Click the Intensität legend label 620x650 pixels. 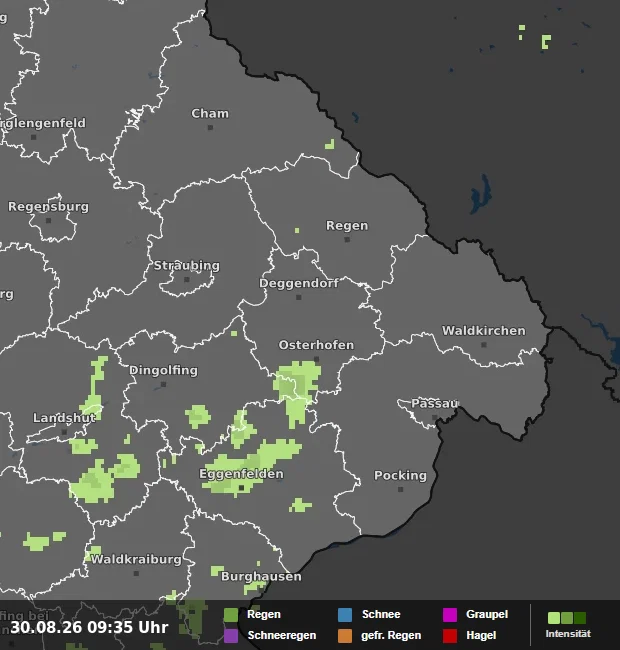[x=568, y=634]
